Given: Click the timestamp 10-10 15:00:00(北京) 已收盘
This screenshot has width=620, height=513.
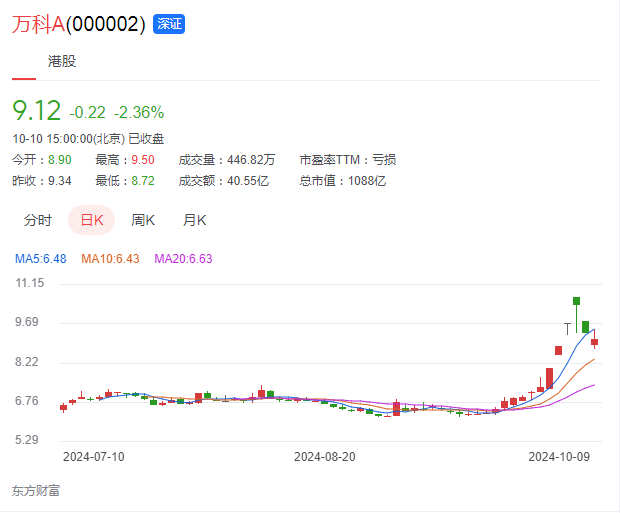Looking at the screenshot, I should [x=88, y=139].
